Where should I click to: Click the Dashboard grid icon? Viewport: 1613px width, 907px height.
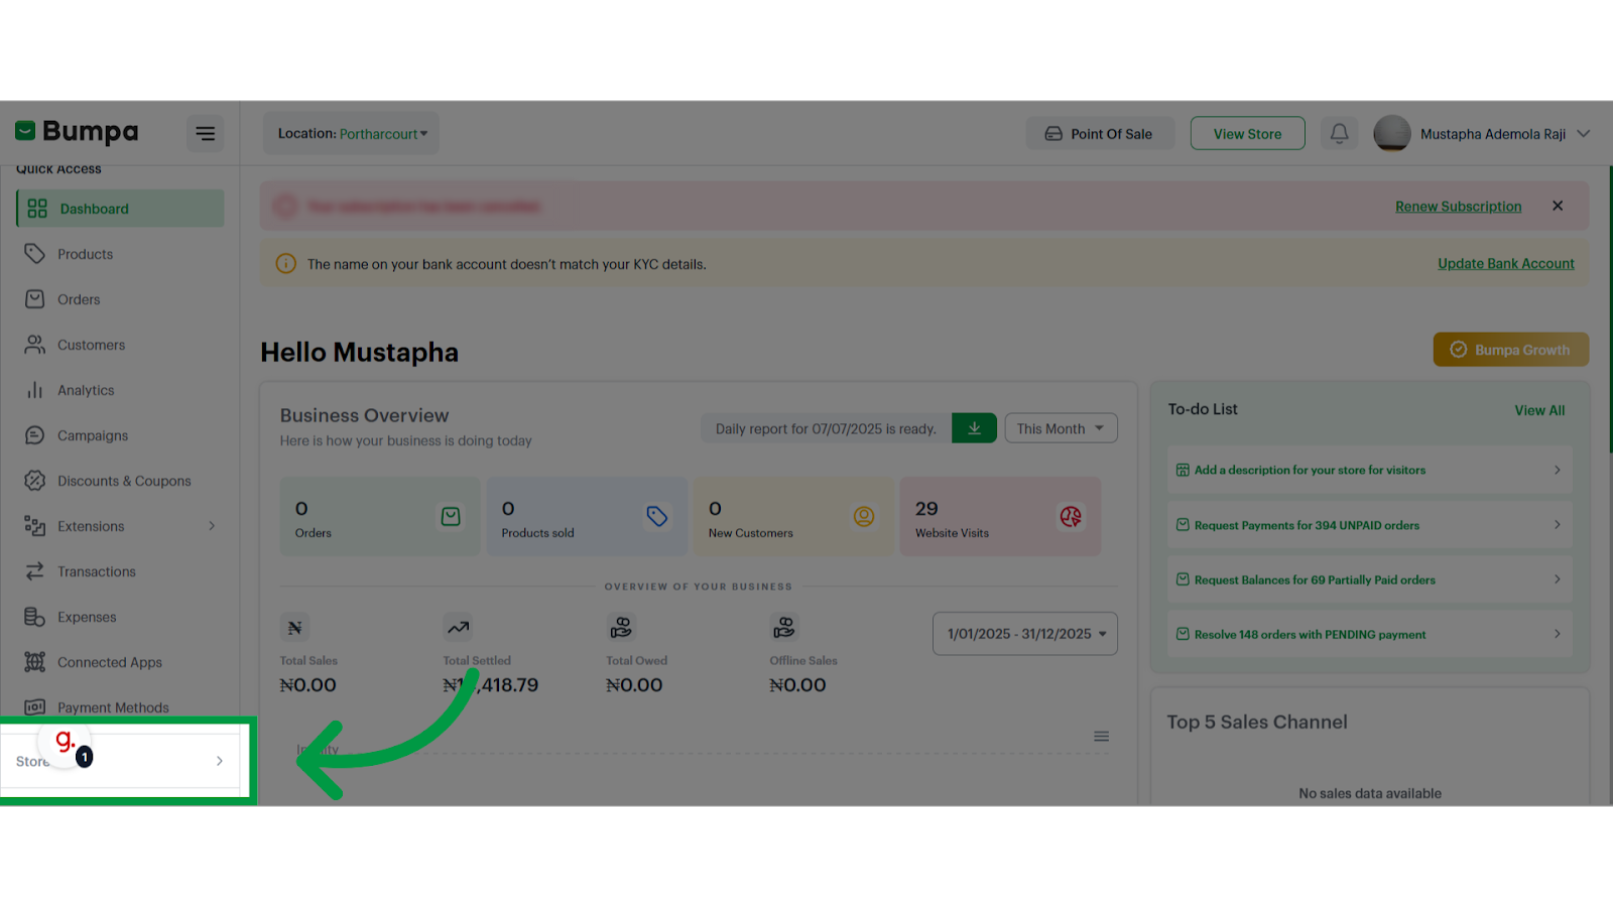pos(37,208)
